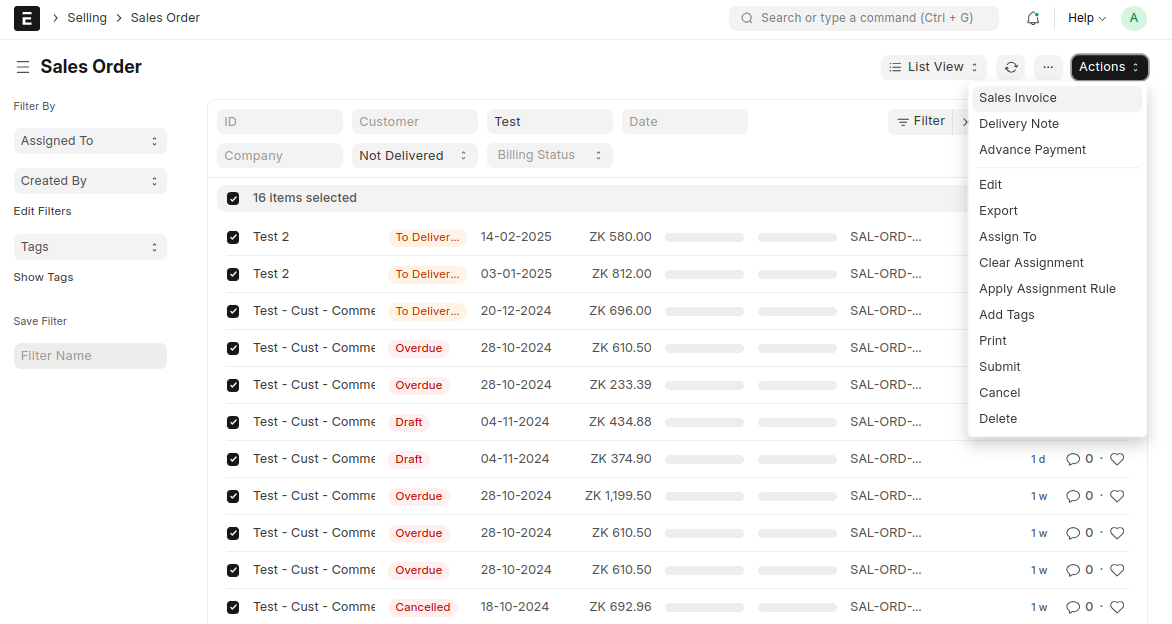
Task: Click the per-delivered bar of ZK 812.00 order
Action: pos(704,274)
